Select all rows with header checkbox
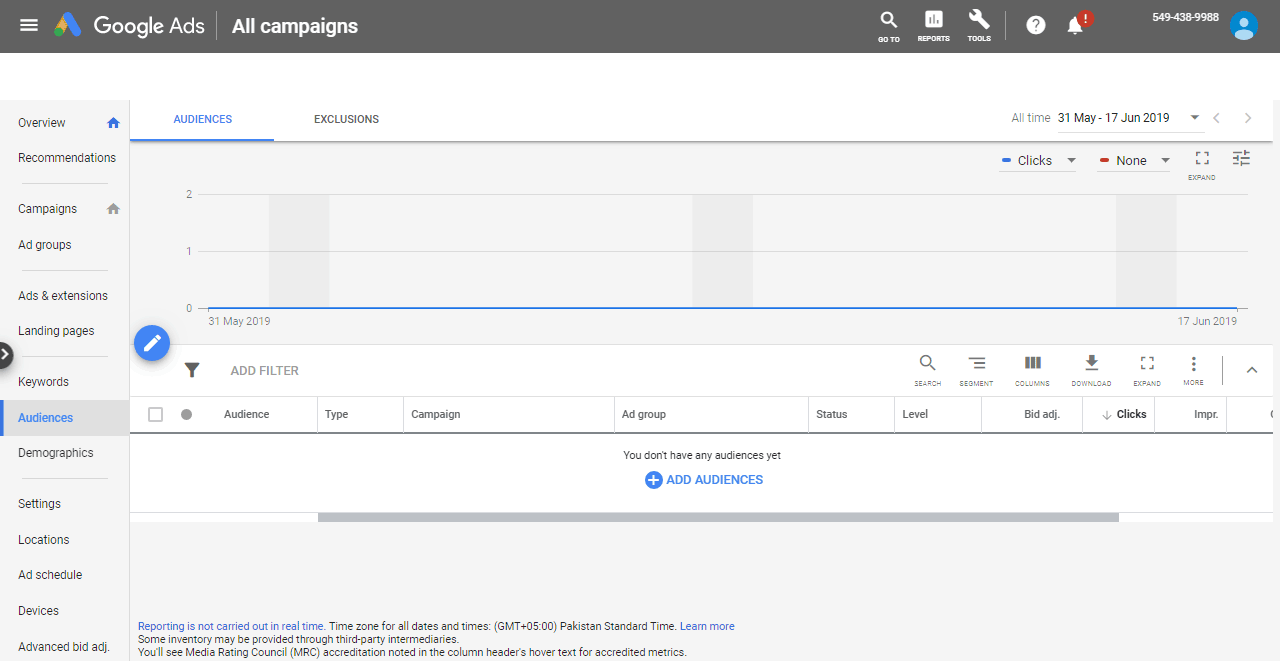Viewport: 1280px width, 661px height. pyautogui.click(x=155, y=414)
